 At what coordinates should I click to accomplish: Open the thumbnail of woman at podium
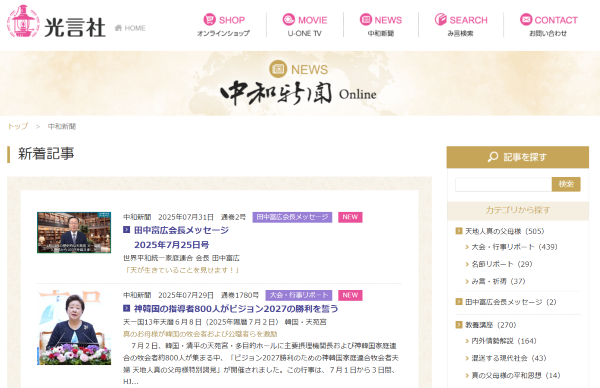coord(74,328)
